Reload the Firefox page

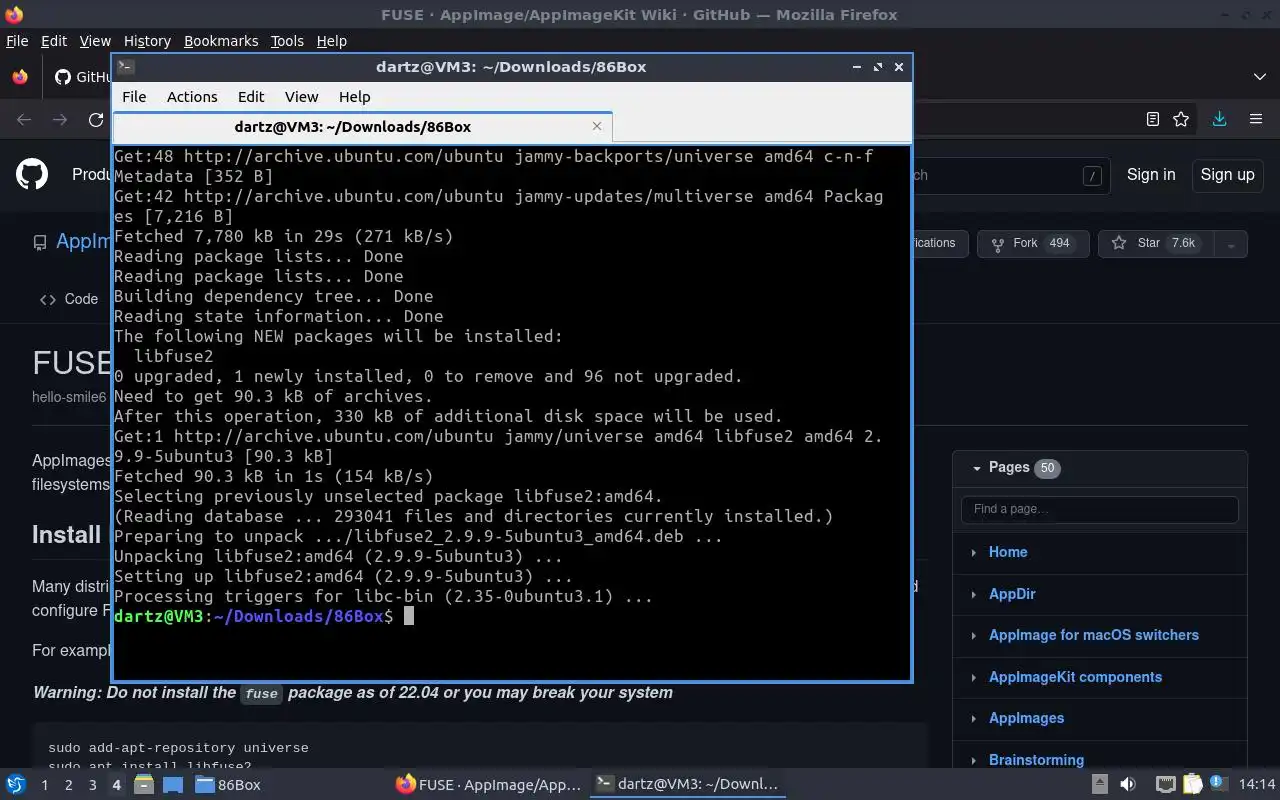pos(96,120)
